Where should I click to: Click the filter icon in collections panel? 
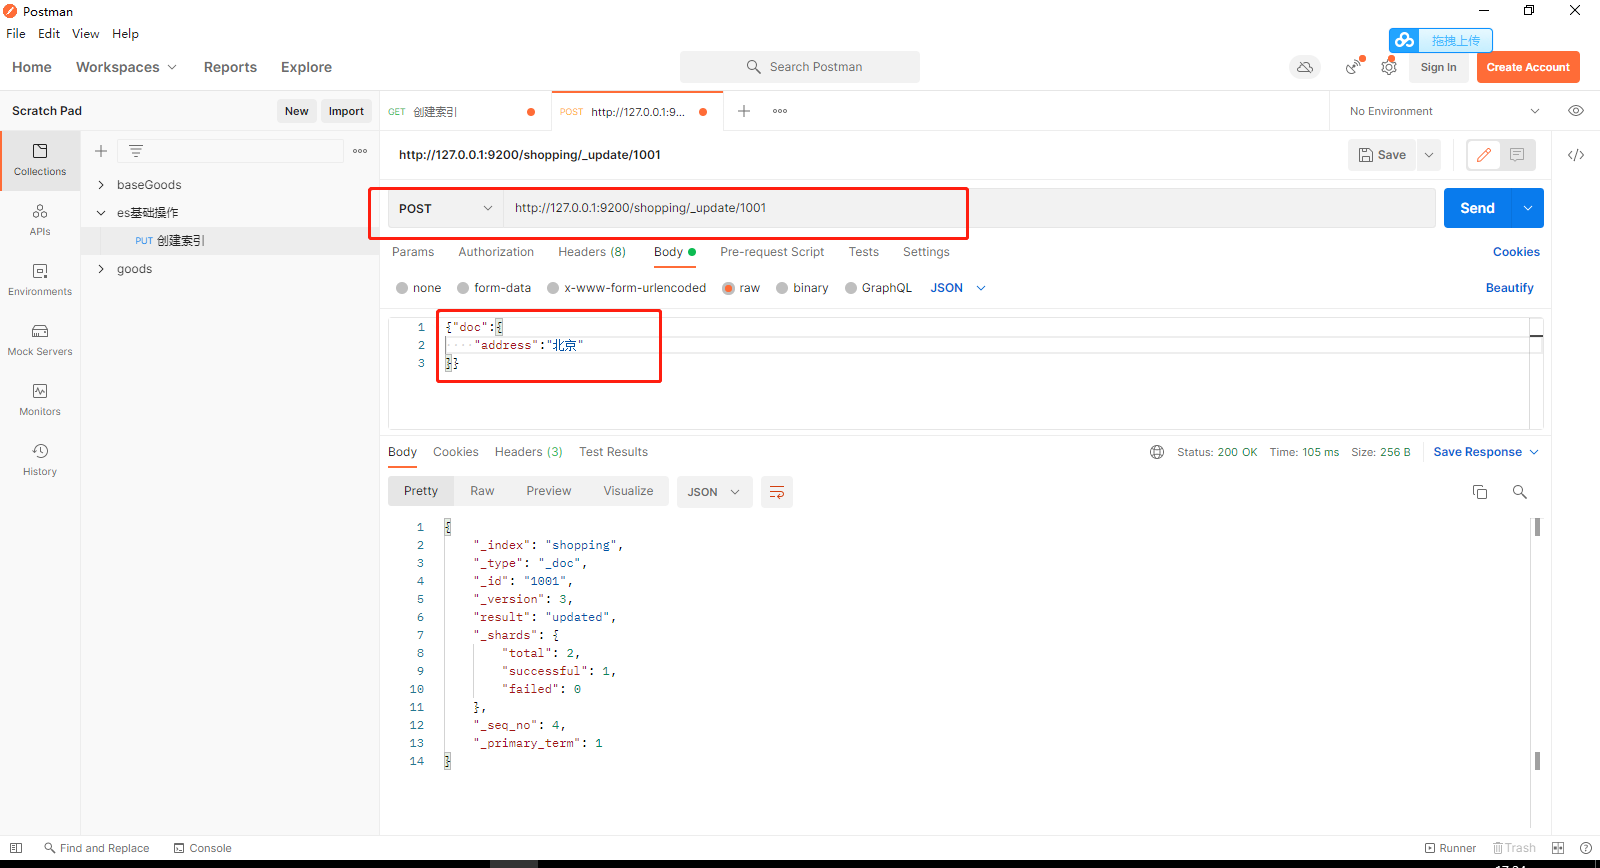click(x=136, y=151)
